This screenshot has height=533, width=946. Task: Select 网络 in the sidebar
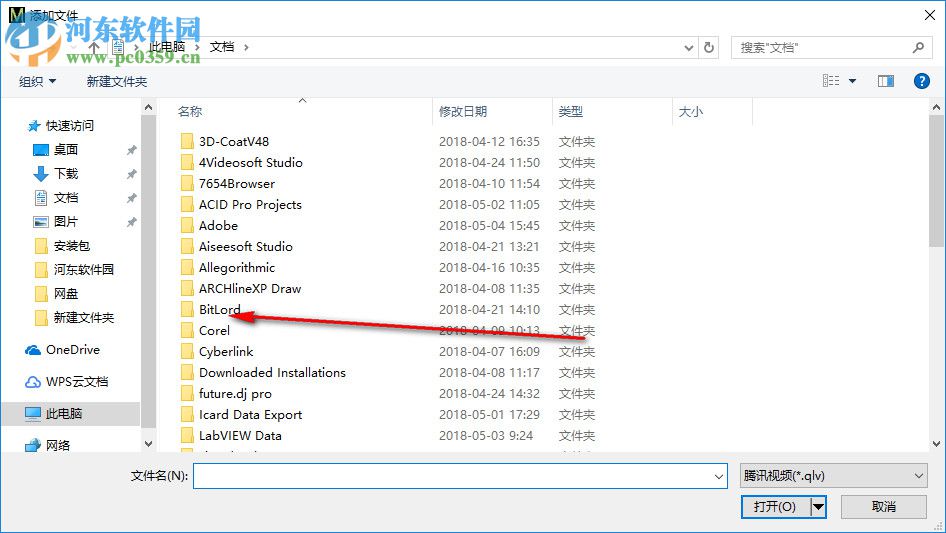57,445
